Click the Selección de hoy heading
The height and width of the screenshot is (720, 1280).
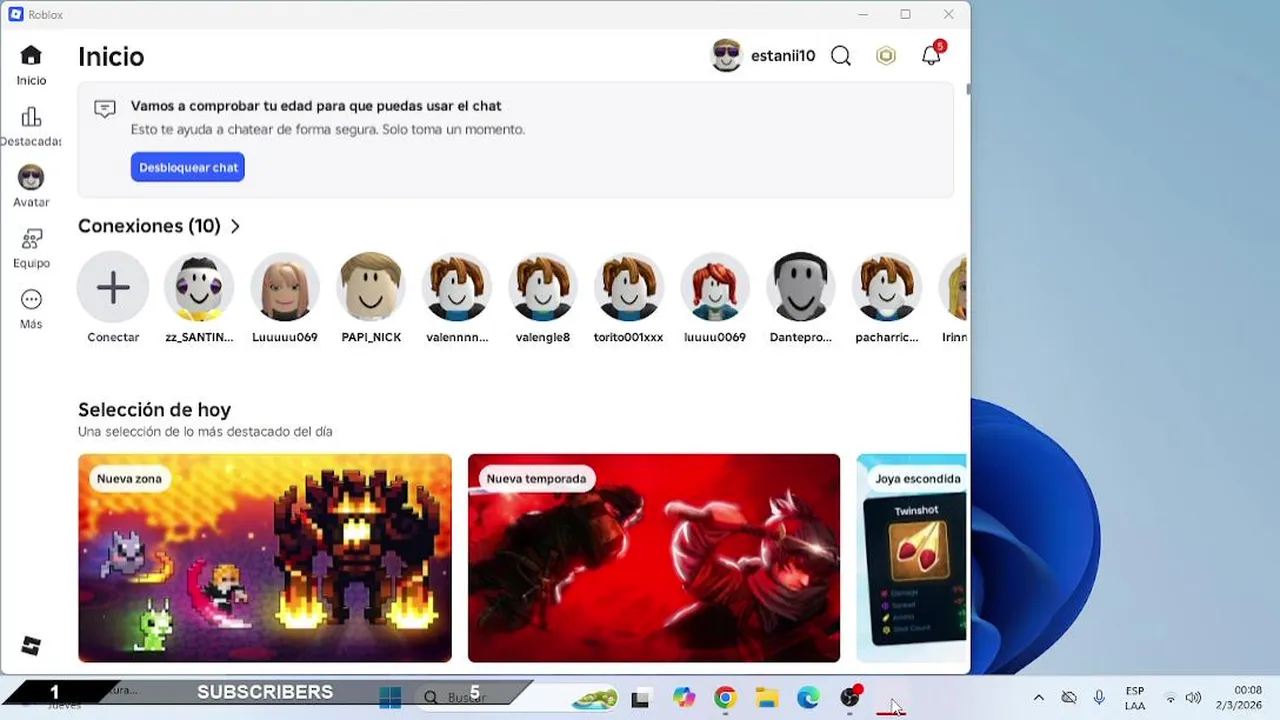[154, 410]
